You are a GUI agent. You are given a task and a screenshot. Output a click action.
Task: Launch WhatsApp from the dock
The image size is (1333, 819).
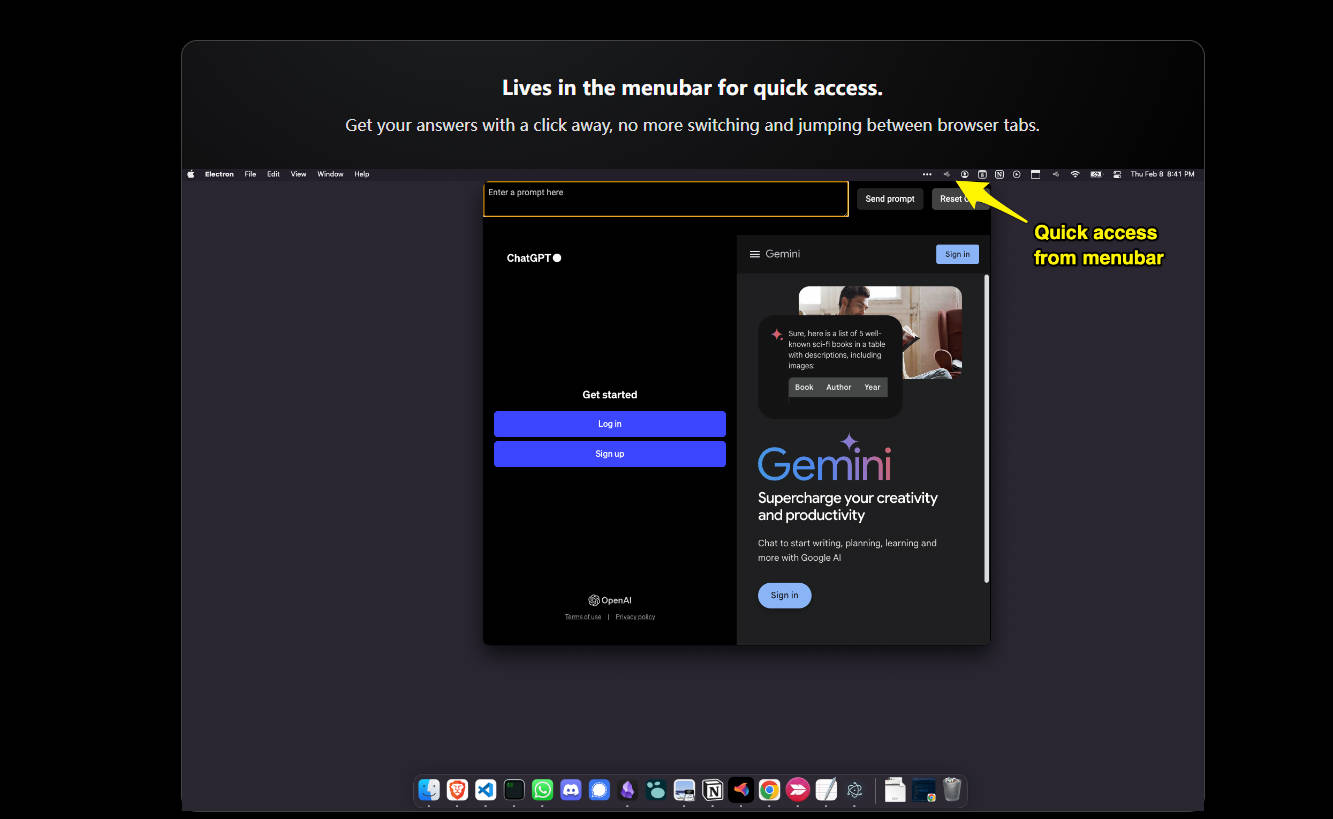pyautogui.click(x=542, y=790)
